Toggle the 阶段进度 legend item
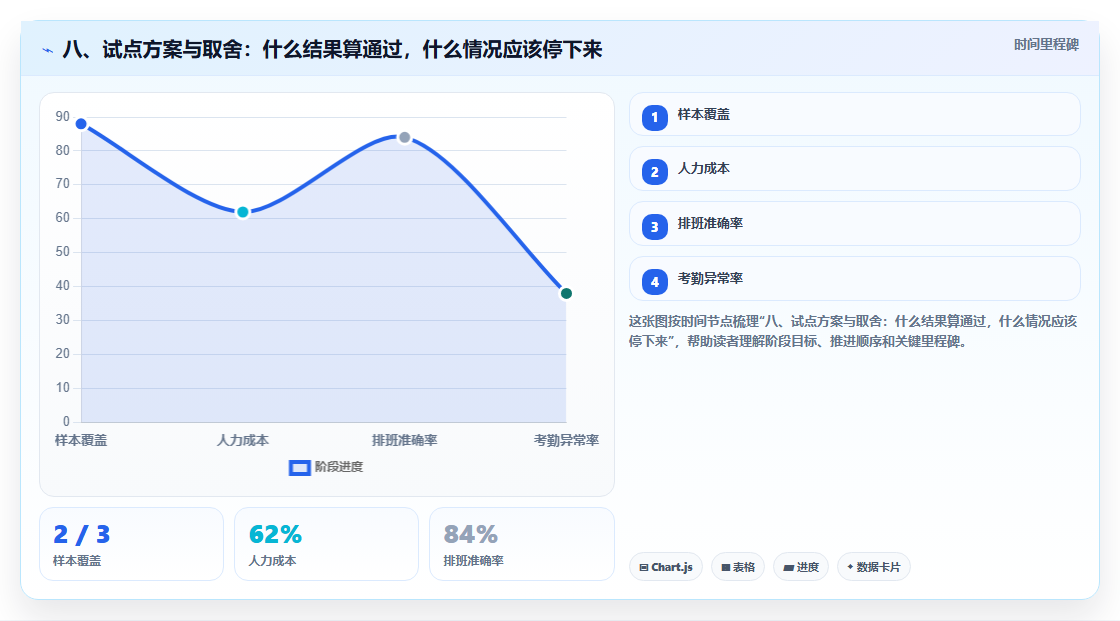Screen dimensions: 1120x621 tap(326, 467)
